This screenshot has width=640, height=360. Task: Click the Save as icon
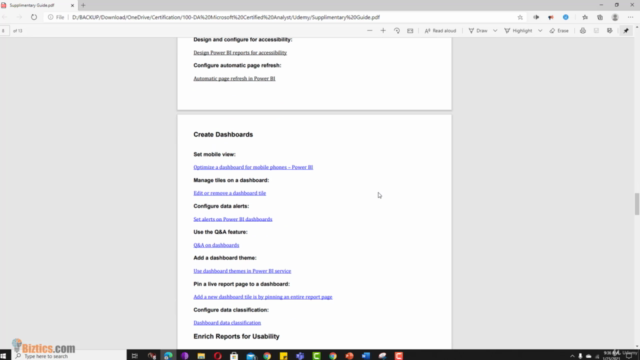pos(610,31)
